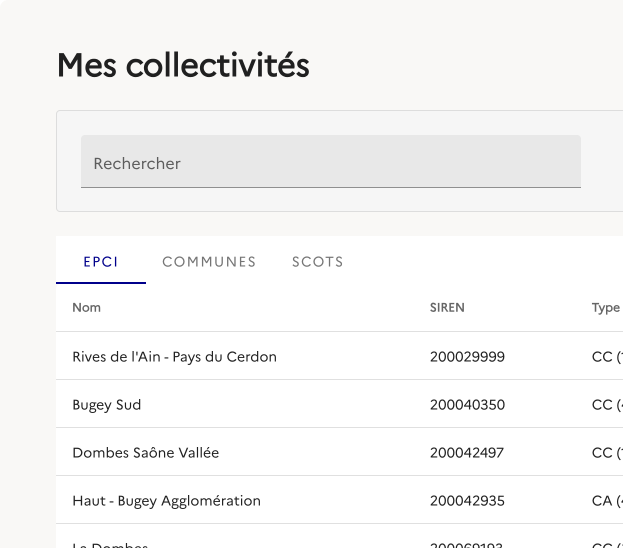This screenshot has width=623, height=548.
Task: Open the COMMUNES tab
Action: click(209, 262)
